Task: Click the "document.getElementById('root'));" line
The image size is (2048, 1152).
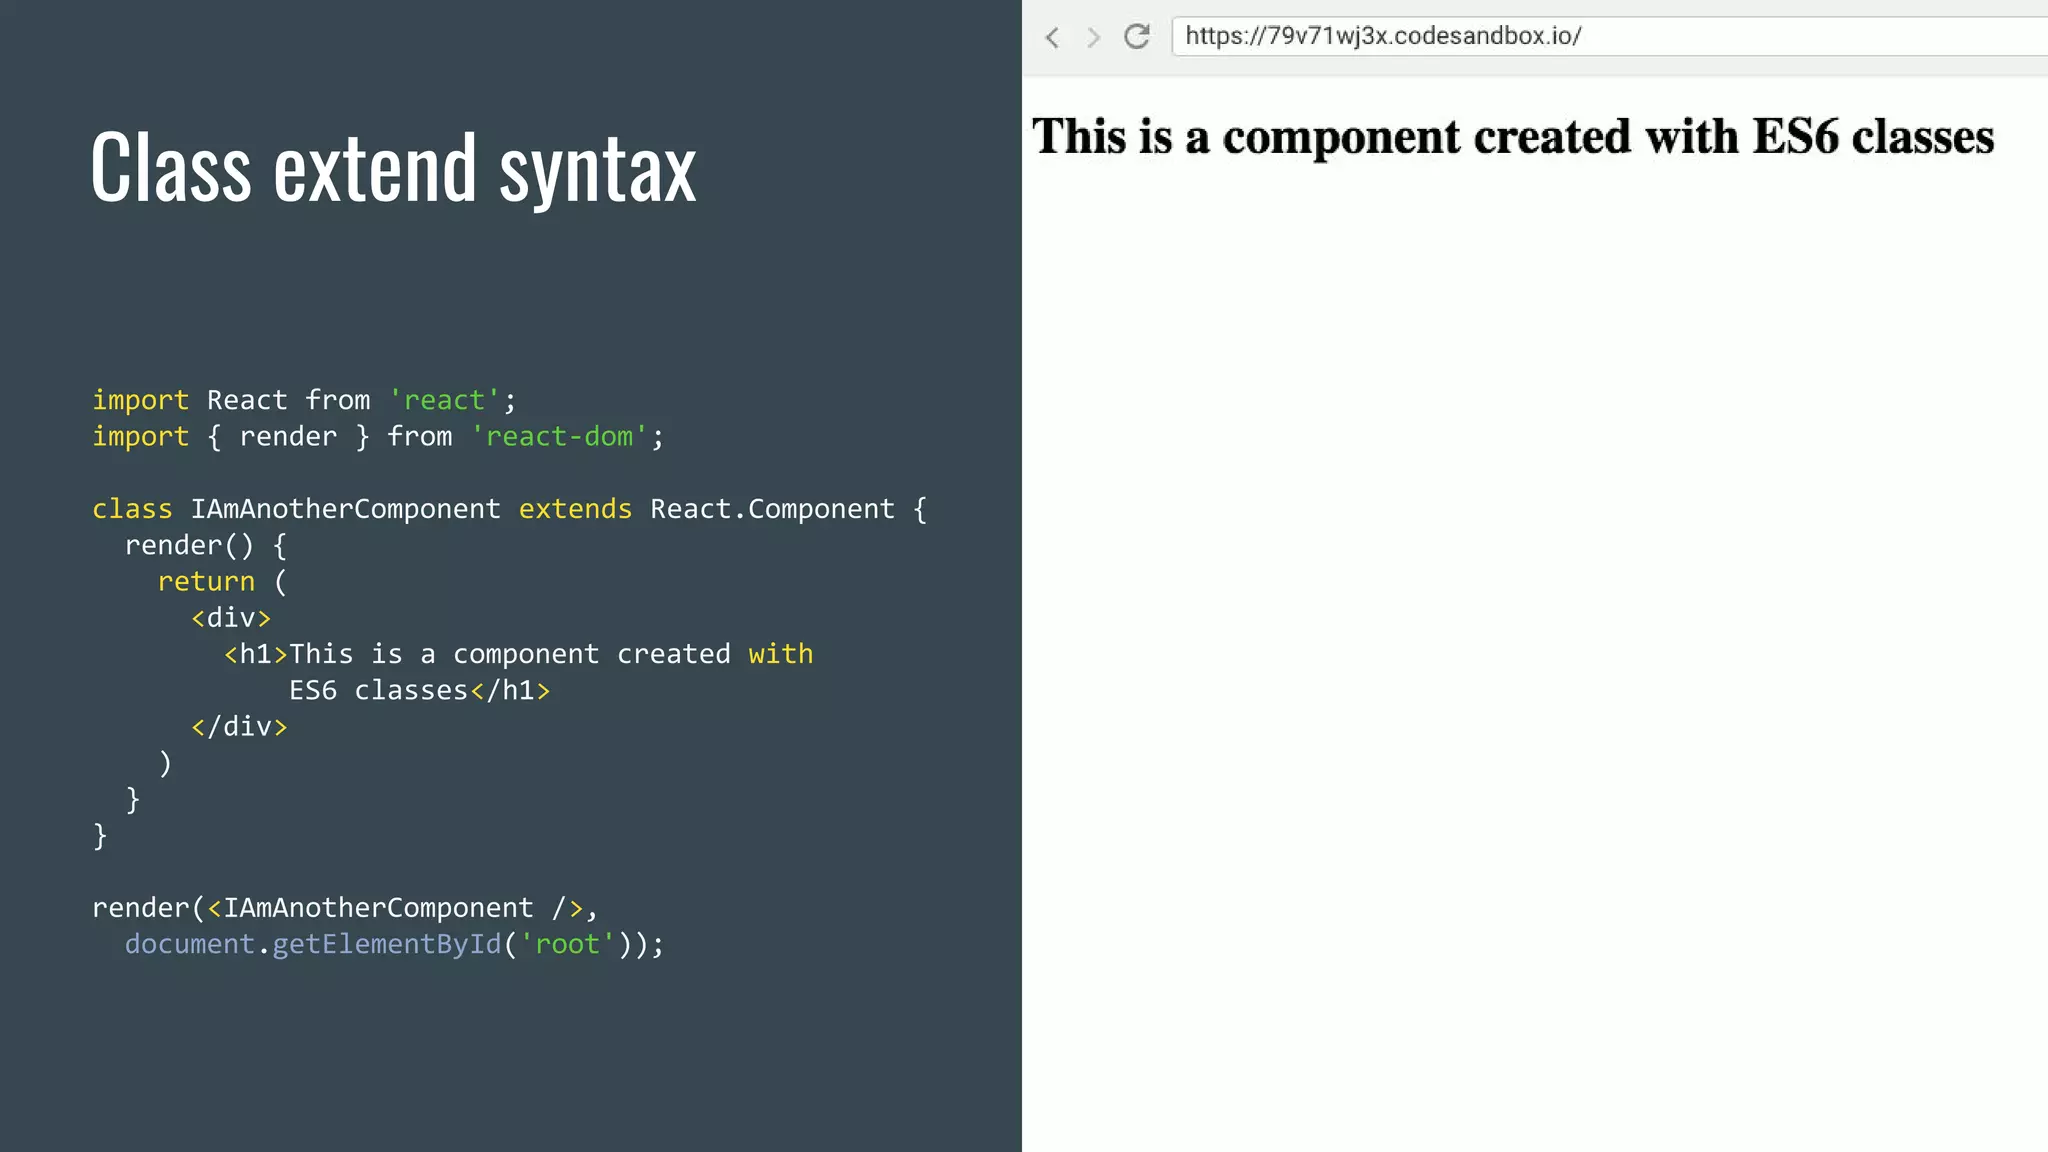Action: pyautogui.click(x=394, y=944)
